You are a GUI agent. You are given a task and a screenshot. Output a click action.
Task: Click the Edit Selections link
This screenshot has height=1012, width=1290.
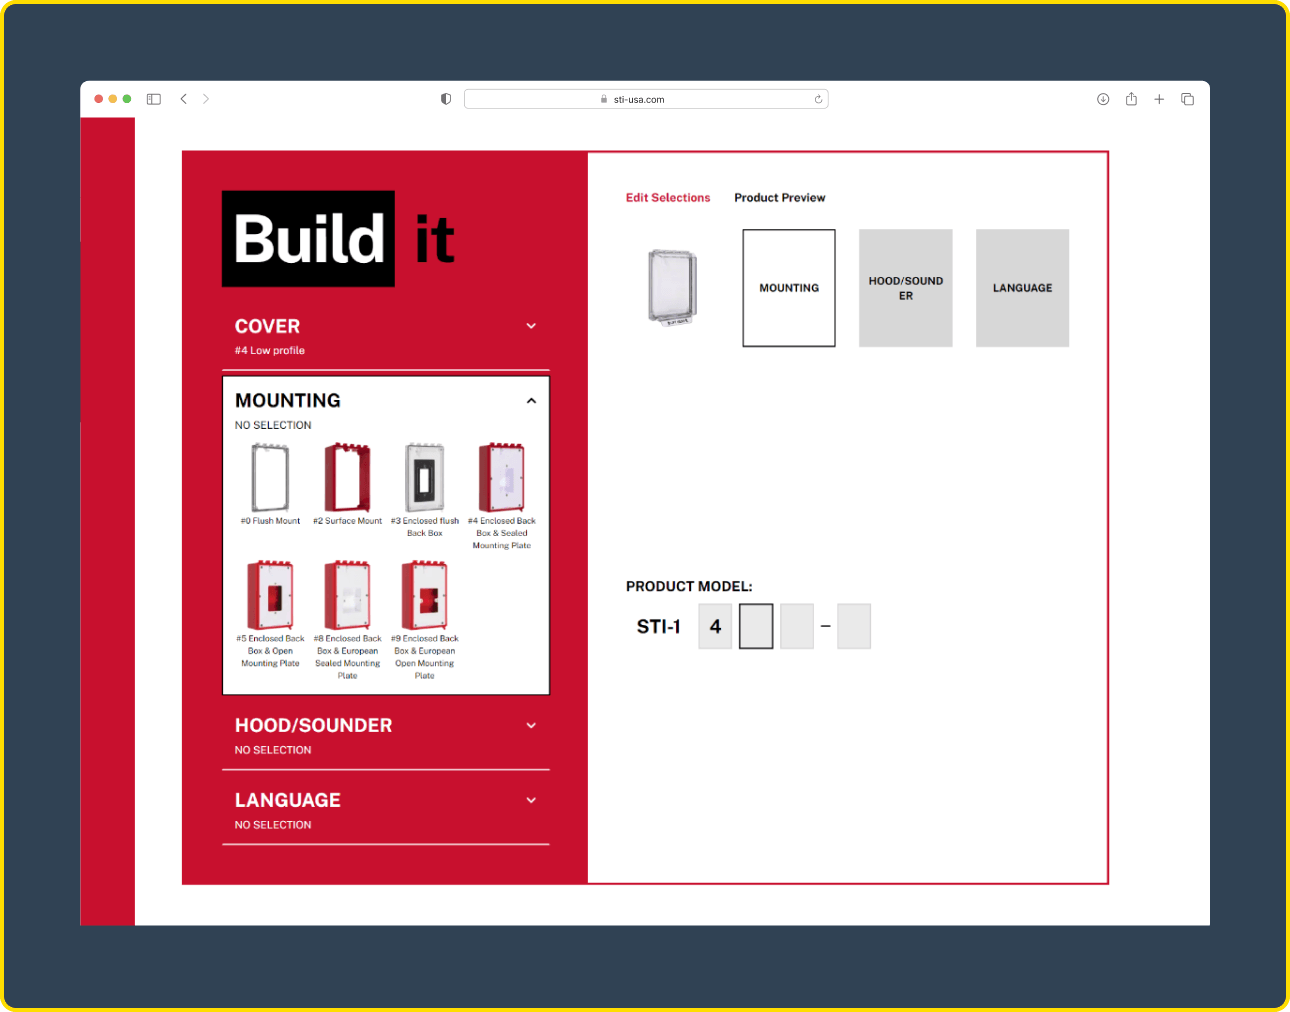tap(667, 197)
